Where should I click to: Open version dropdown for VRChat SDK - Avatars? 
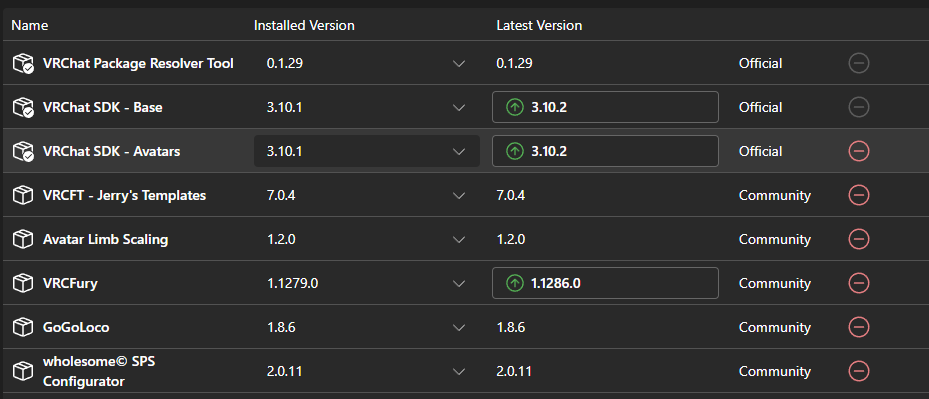(459, 151)
